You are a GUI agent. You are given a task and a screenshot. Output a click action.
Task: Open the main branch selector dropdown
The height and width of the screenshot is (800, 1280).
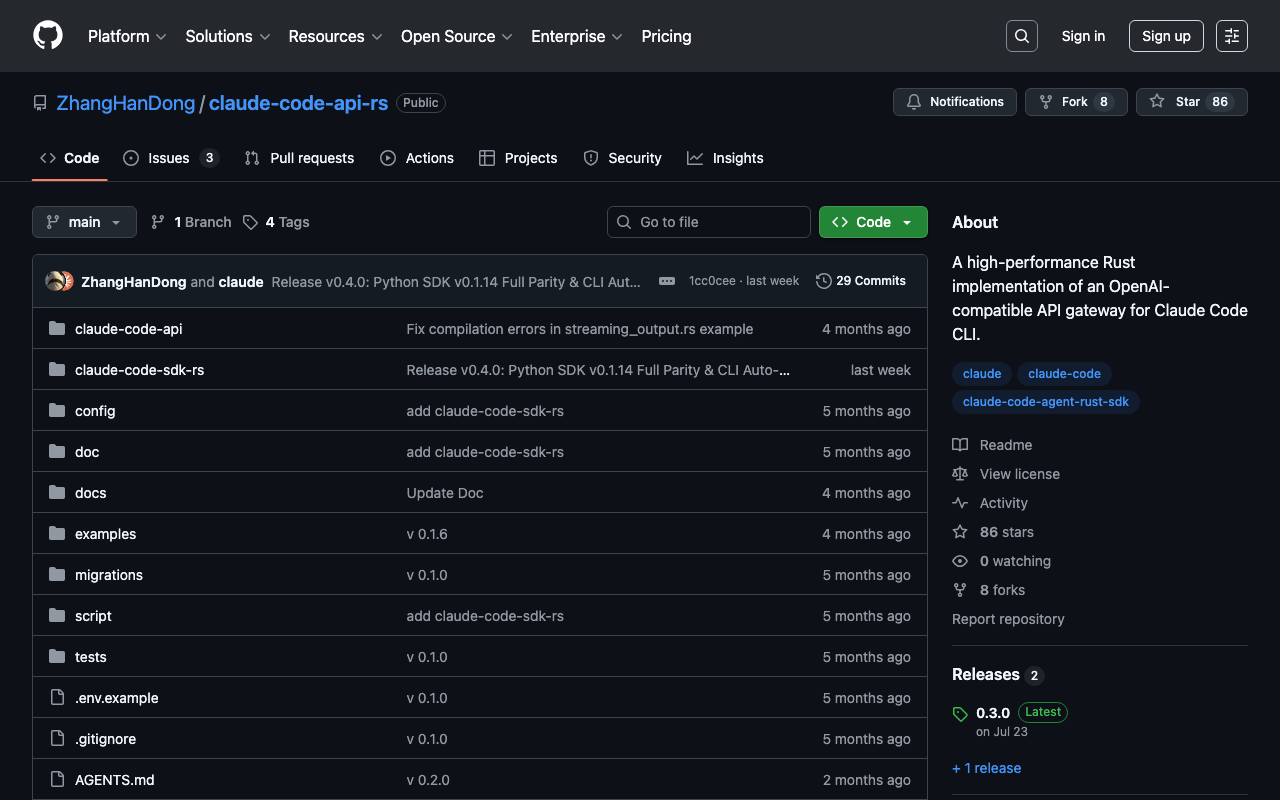[84, 222]
